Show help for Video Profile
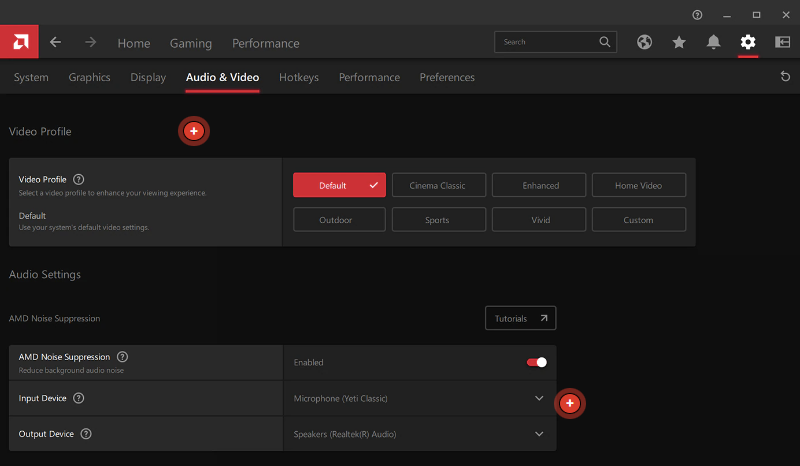Viewport: 800px width, 466px height. 79,180
